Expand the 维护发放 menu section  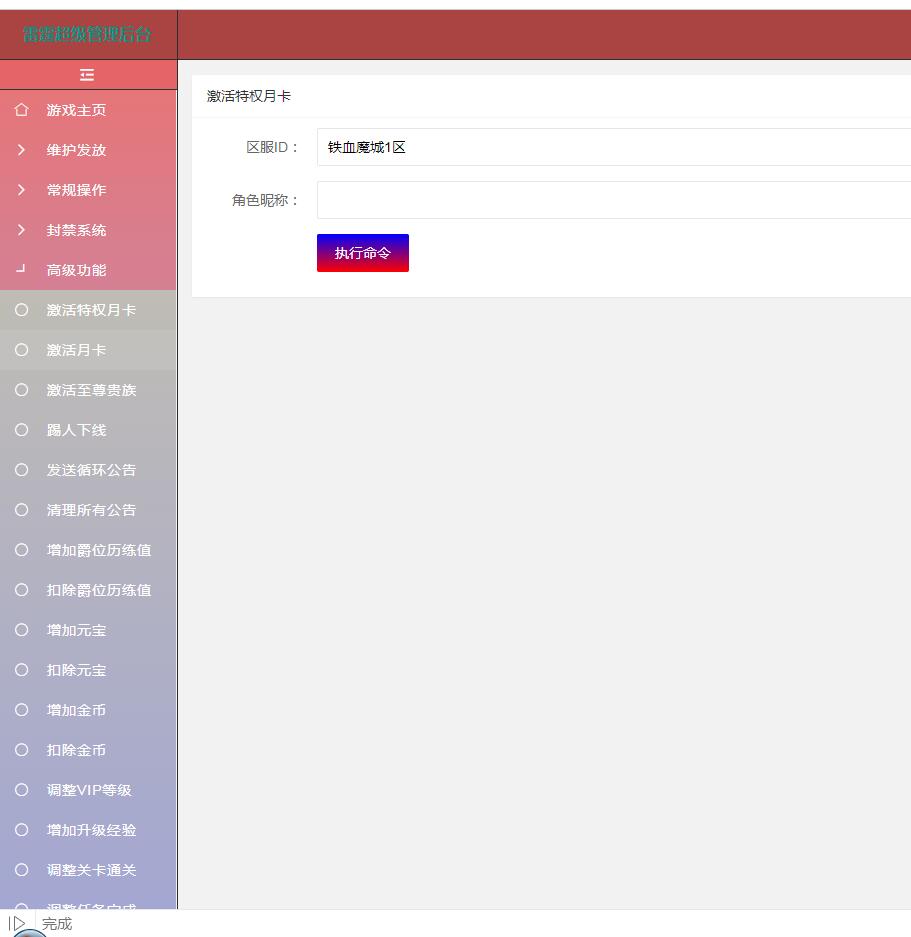point(76,150)
